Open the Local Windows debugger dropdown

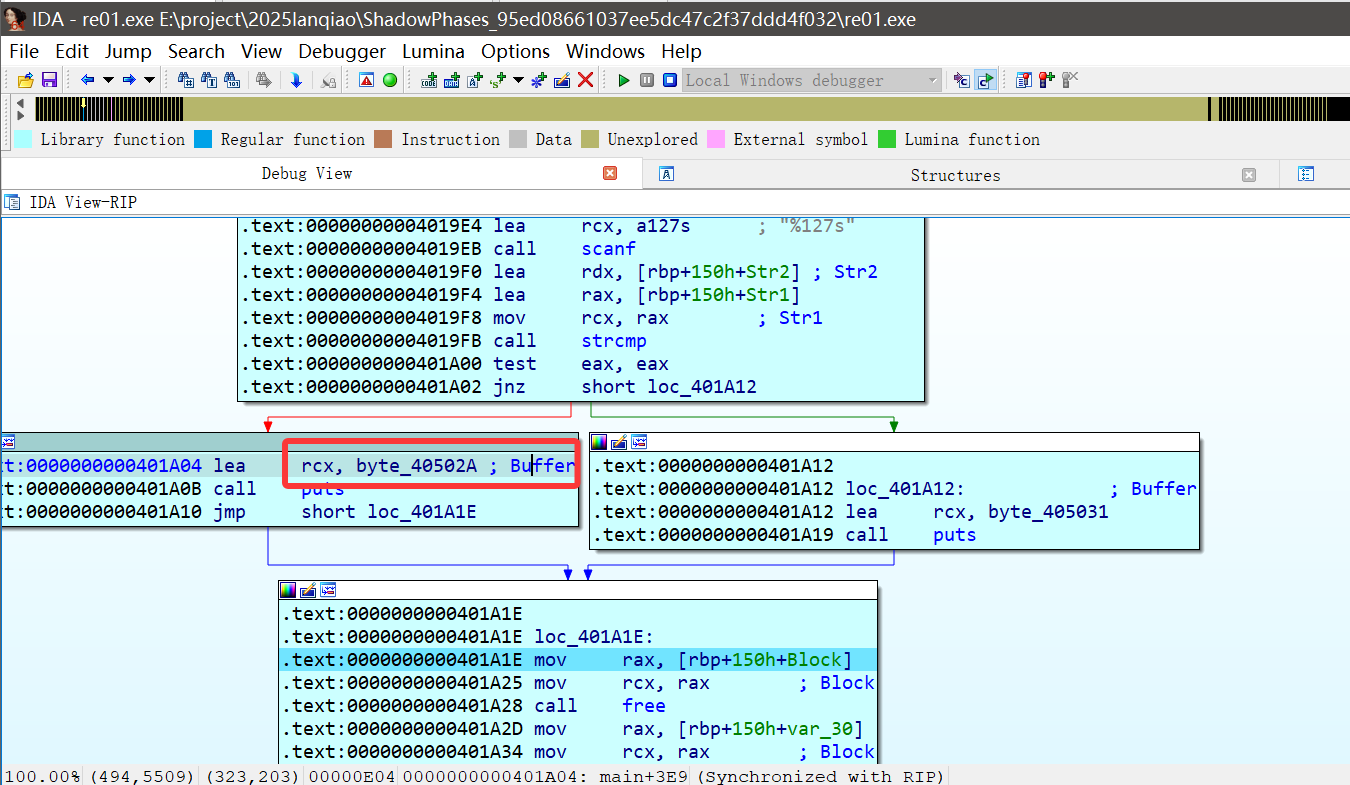click(x=932, y=80)
